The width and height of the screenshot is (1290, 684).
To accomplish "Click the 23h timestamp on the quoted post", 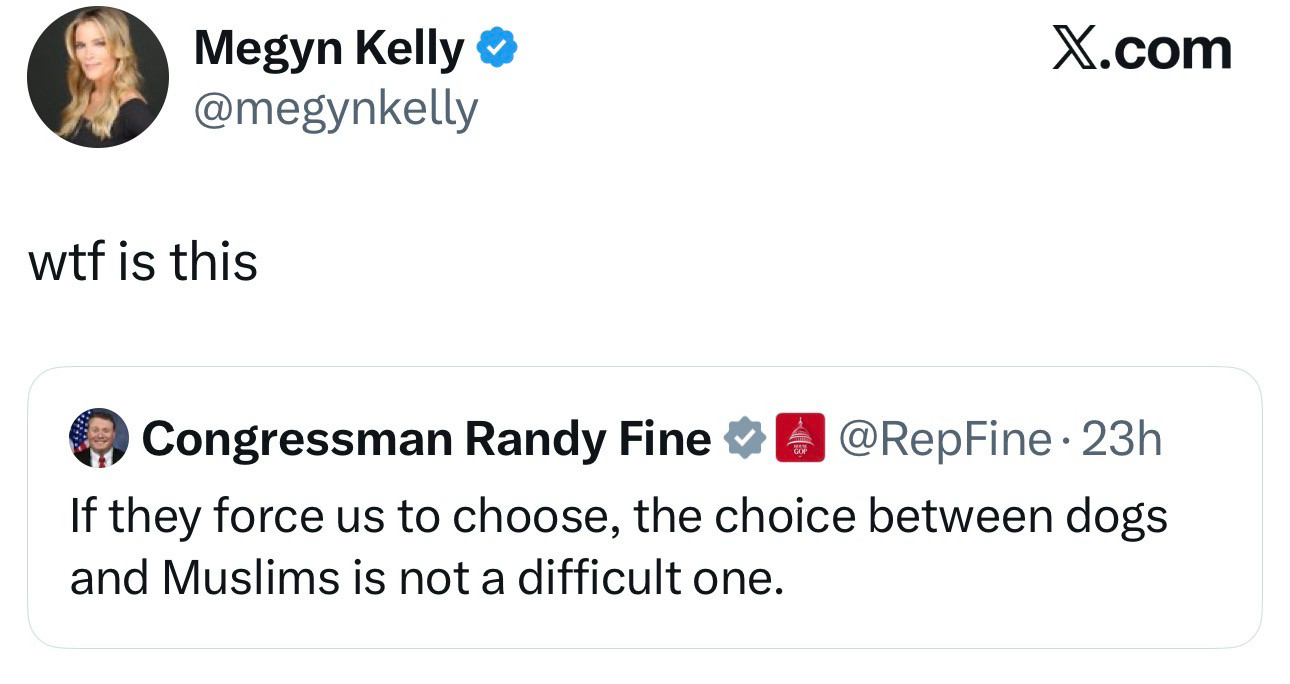I will pos(1123,439).
